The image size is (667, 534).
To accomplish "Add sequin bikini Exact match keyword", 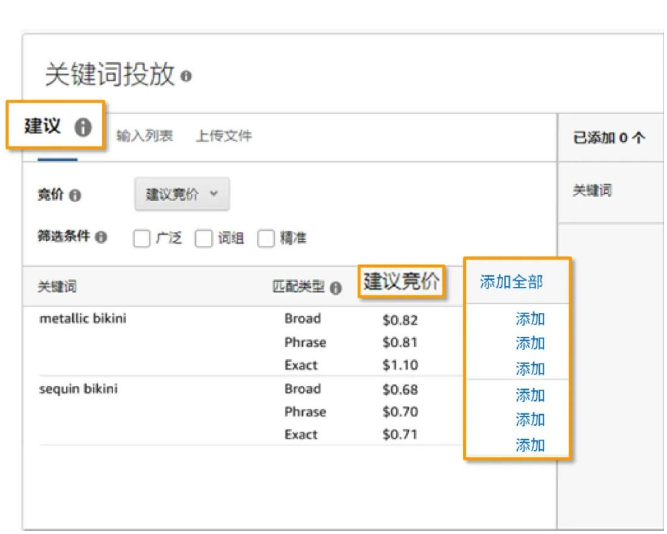I will coord(530,445).
